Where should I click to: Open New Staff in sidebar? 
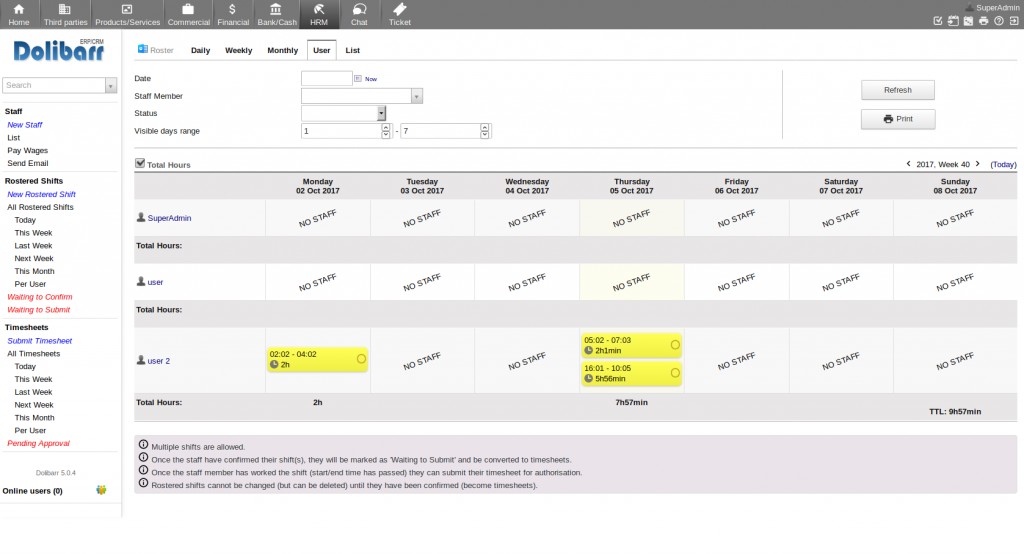25,125
